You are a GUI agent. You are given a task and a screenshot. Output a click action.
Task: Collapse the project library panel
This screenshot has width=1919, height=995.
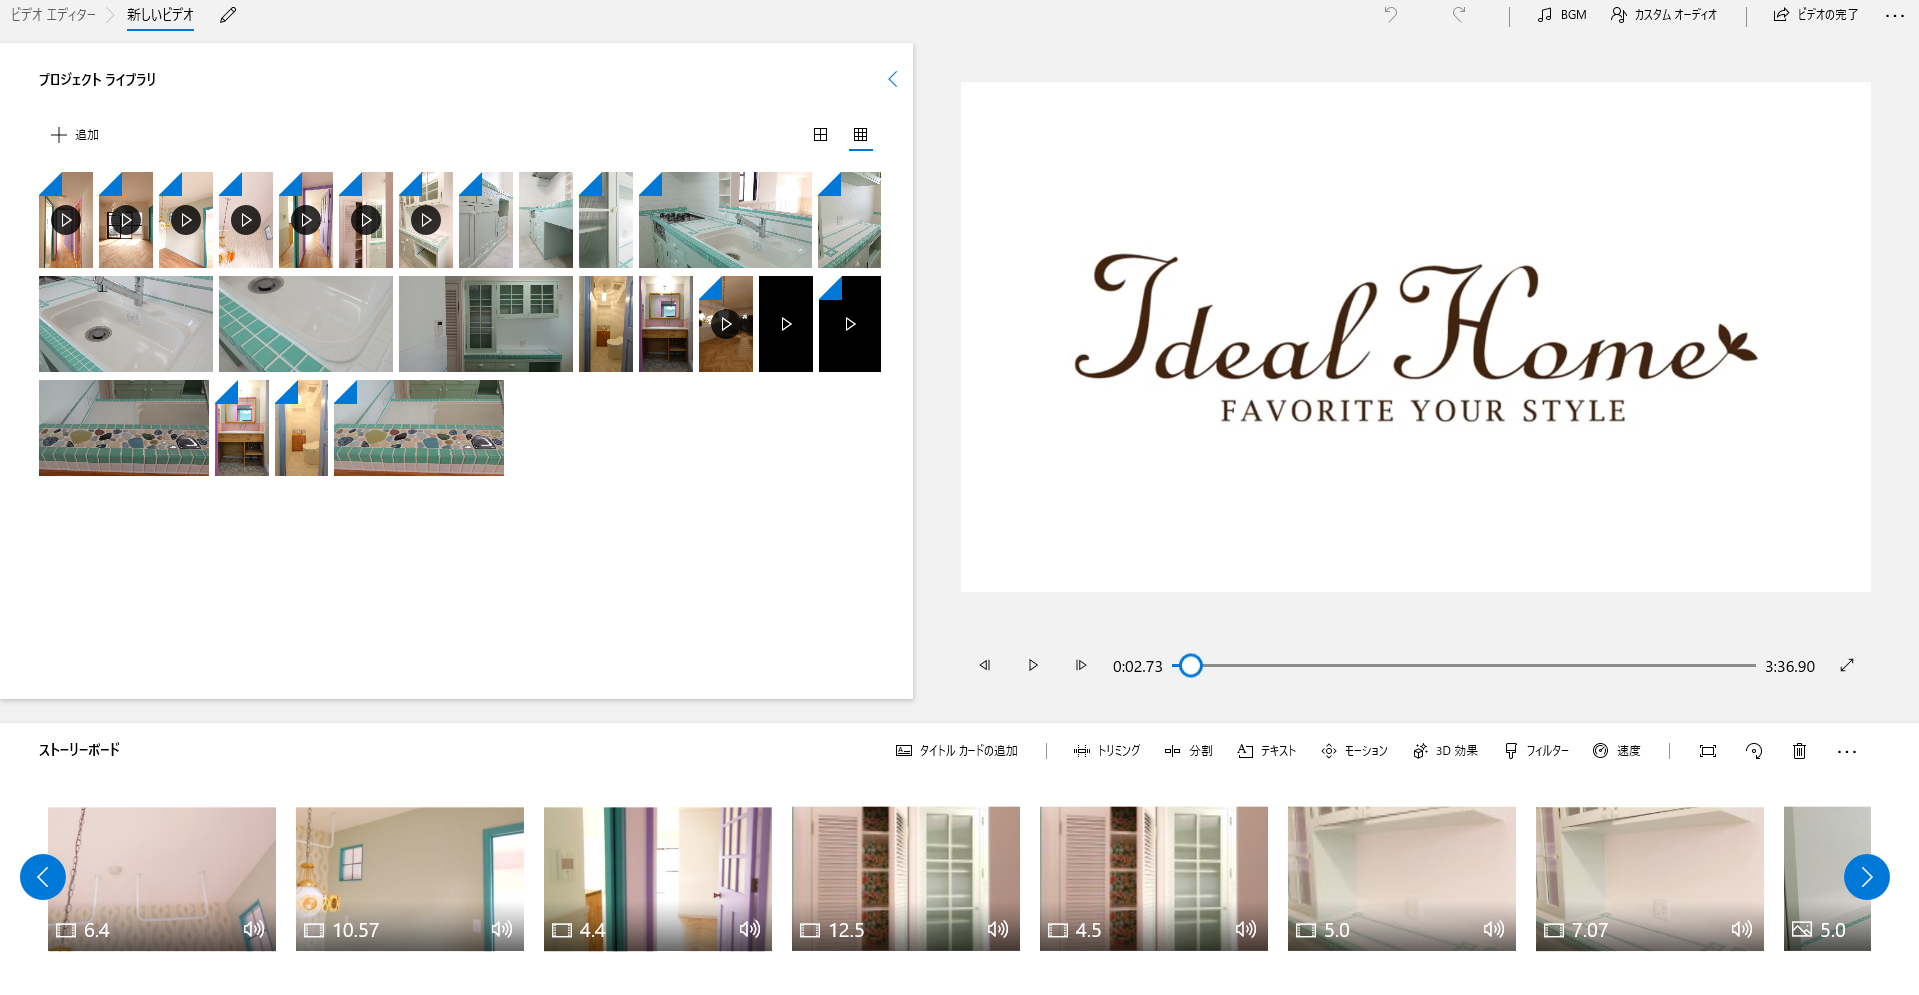892,79
